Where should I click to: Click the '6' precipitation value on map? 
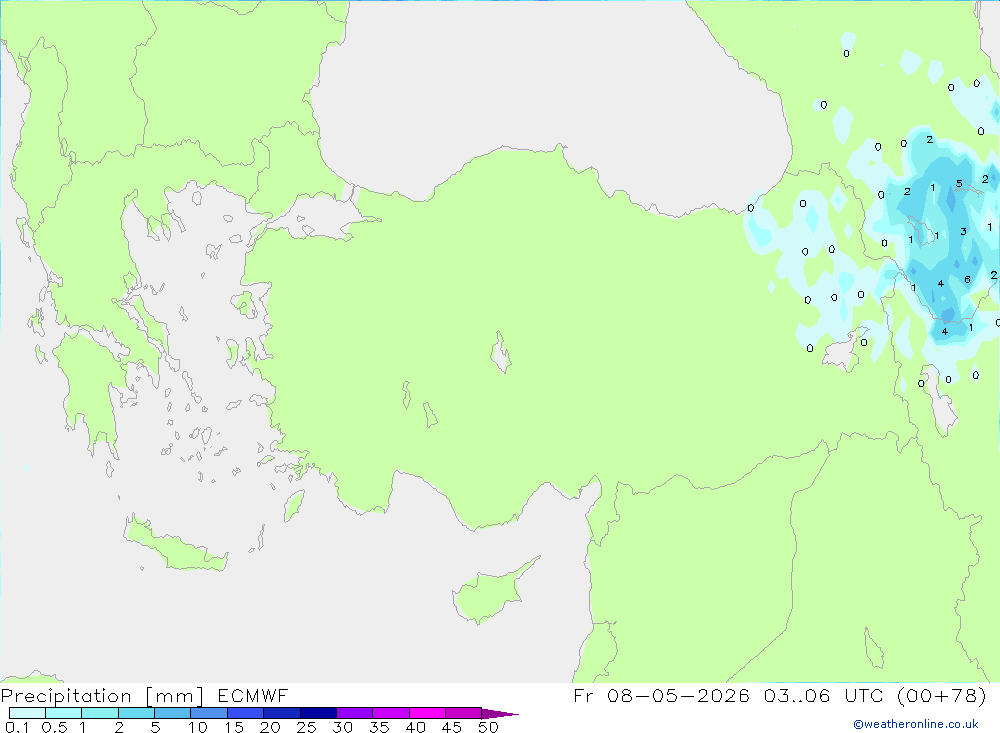pyautogui.click(x=967, y=279)
